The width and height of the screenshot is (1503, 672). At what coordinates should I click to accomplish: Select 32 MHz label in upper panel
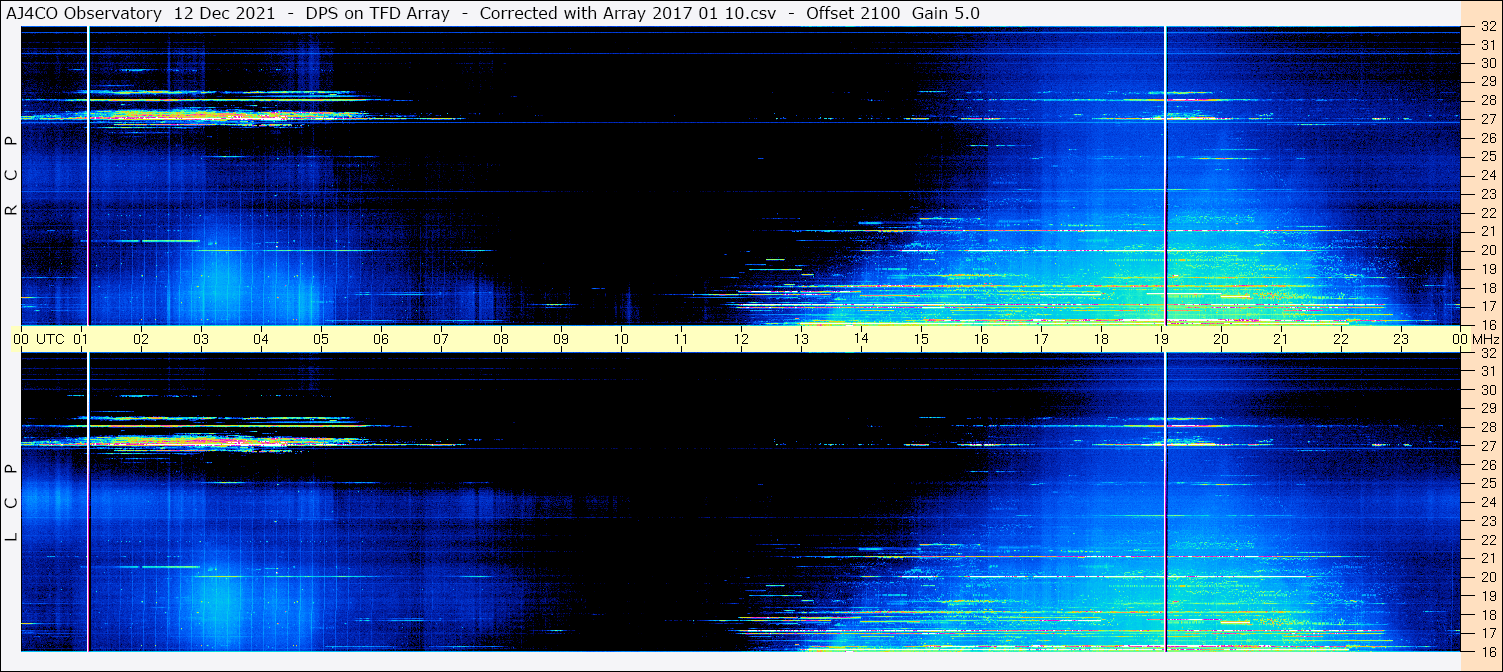pos(1487,28)
